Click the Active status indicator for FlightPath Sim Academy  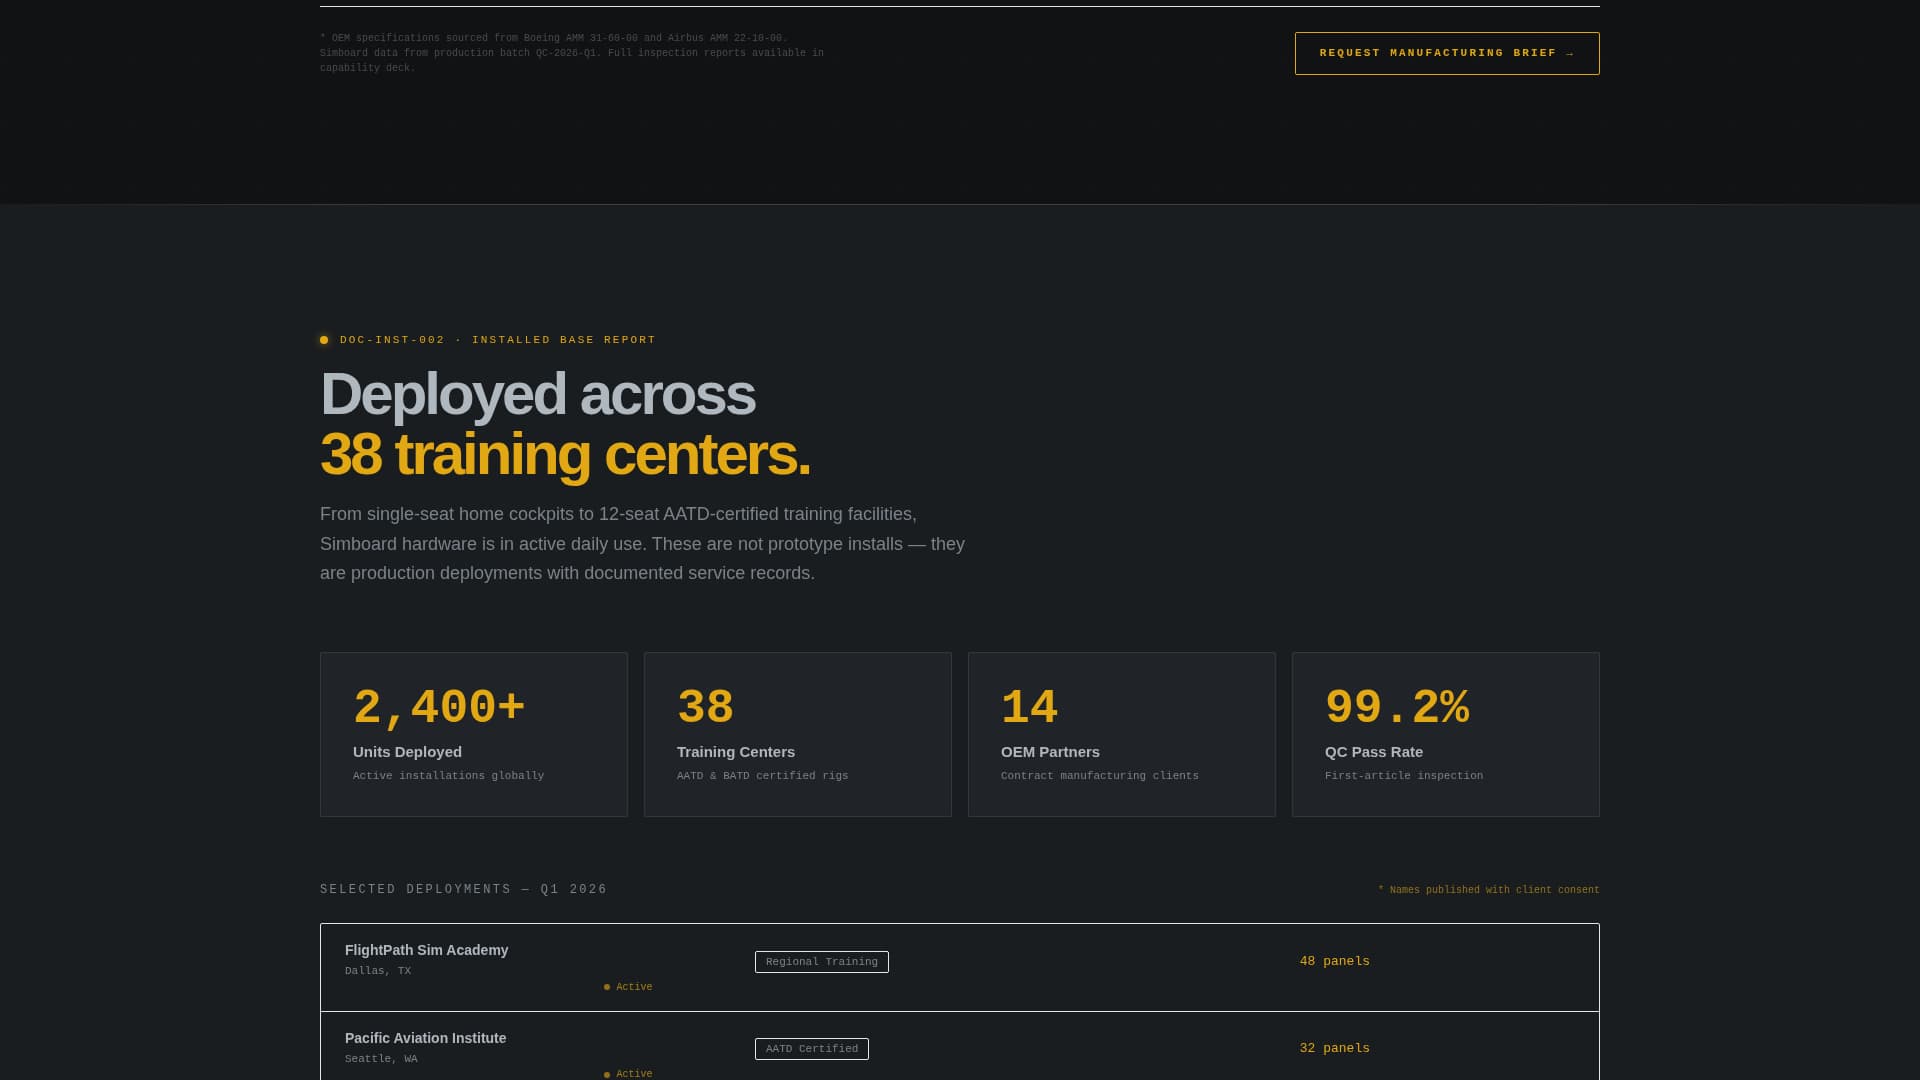[x=628, y=986]
